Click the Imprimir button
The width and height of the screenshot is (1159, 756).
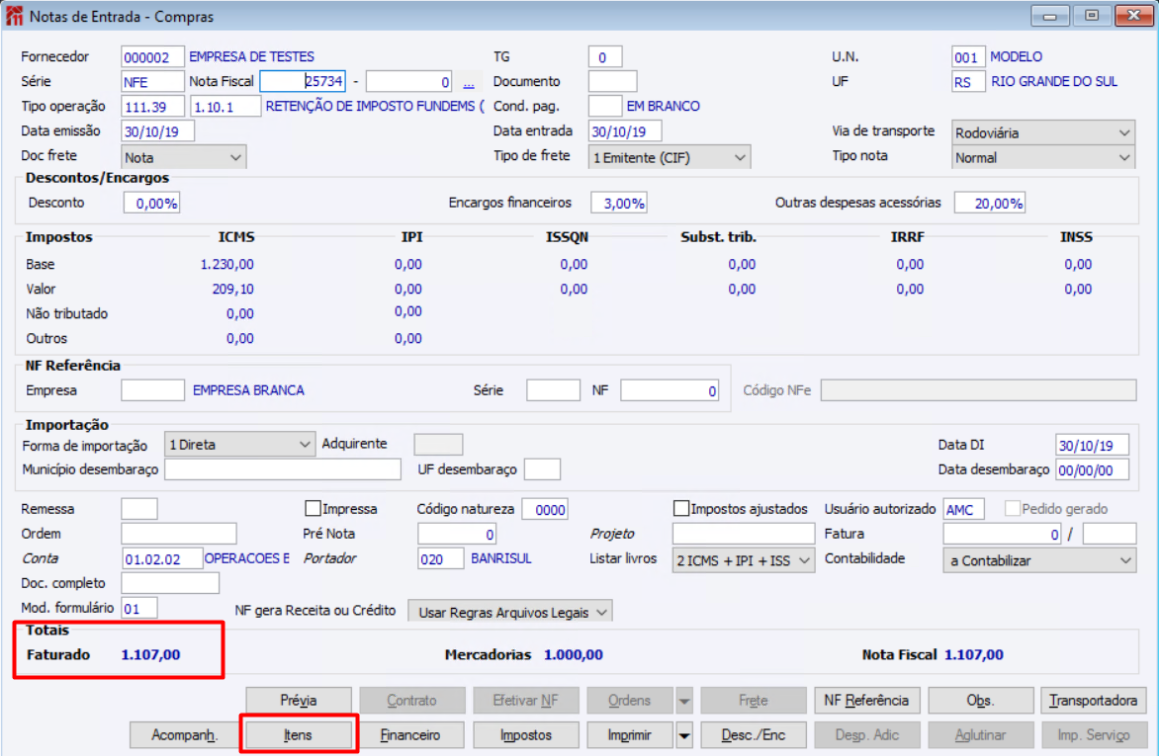[631, 735]
